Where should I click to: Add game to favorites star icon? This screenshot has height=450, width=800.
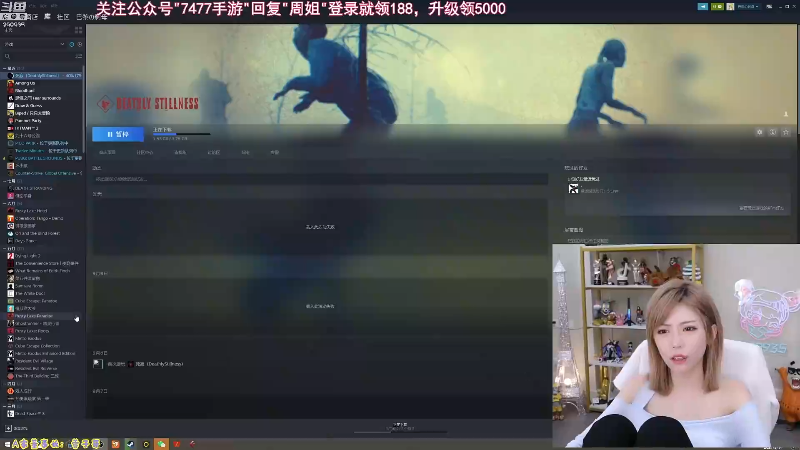tap(786, 132)
